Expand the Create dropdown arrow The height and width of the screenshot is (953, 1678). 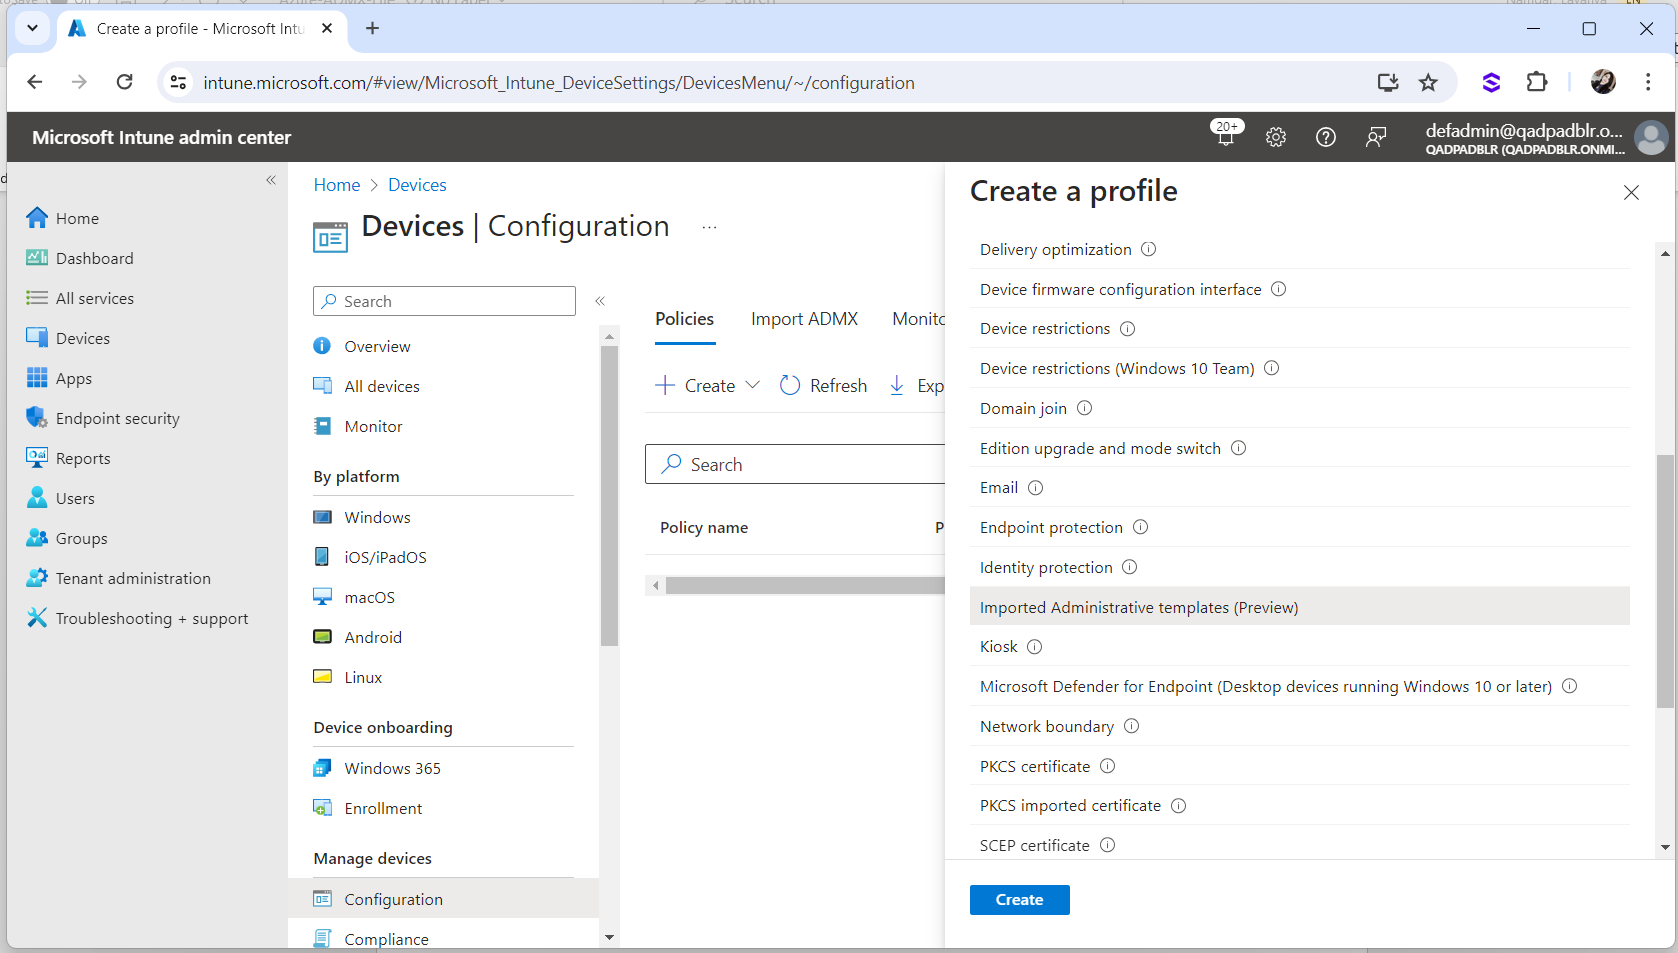[753, 385]
